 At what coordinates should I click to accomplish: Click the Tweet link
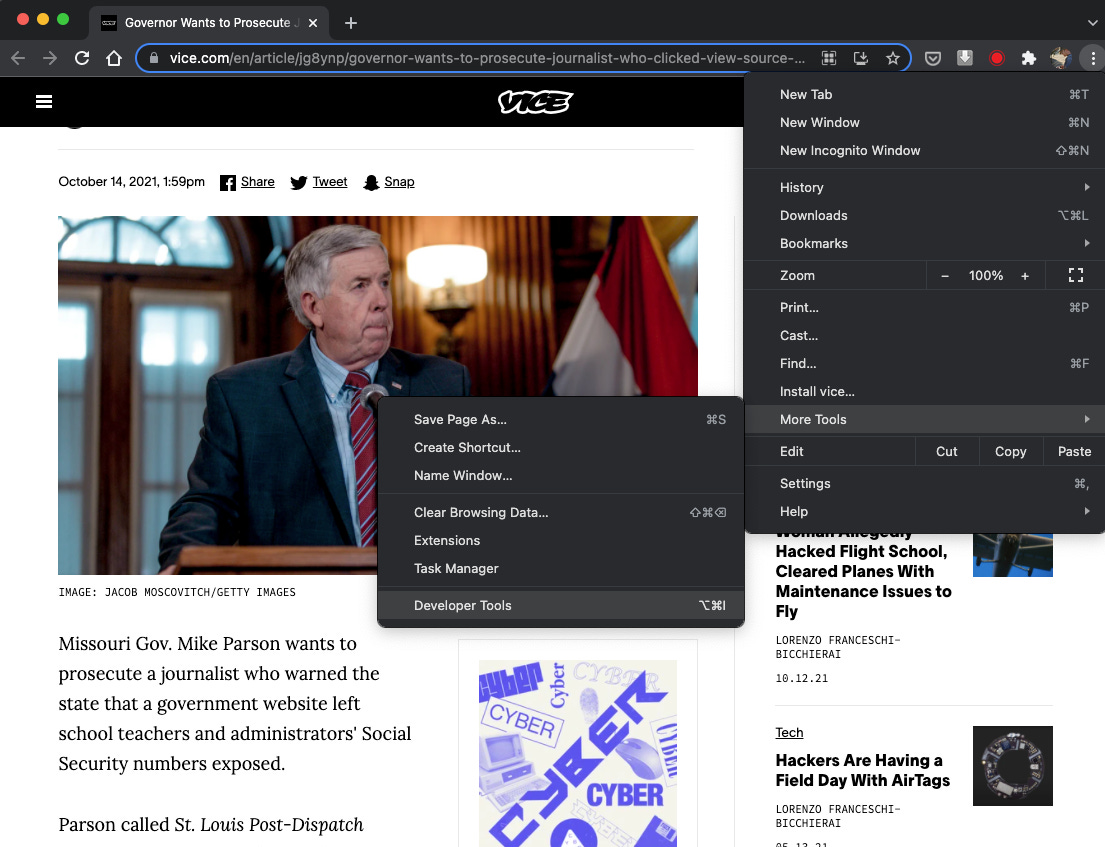[330, 182]
